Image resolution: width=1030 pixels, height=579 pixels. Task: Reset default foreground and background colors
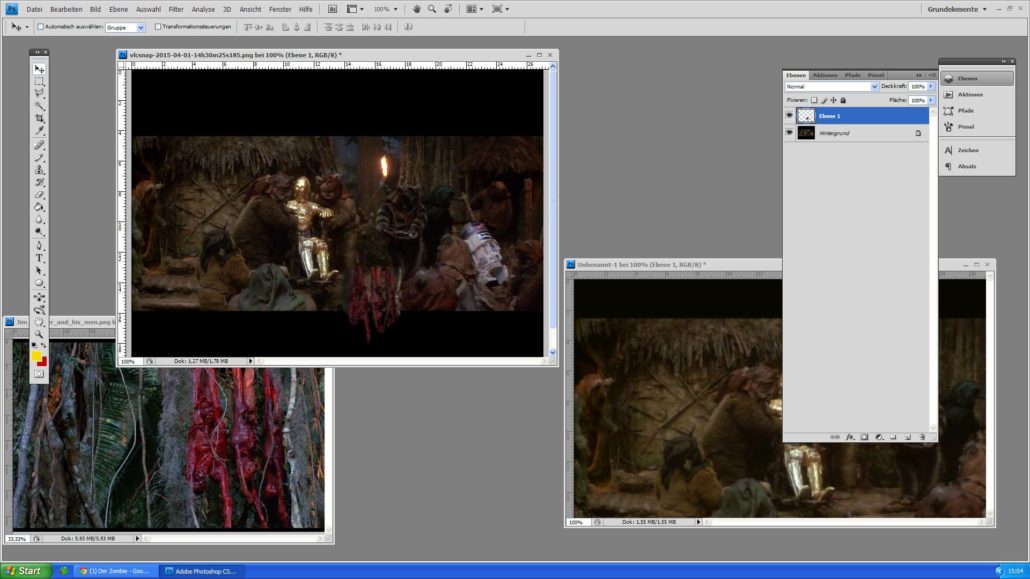click(x=34, y=346)
